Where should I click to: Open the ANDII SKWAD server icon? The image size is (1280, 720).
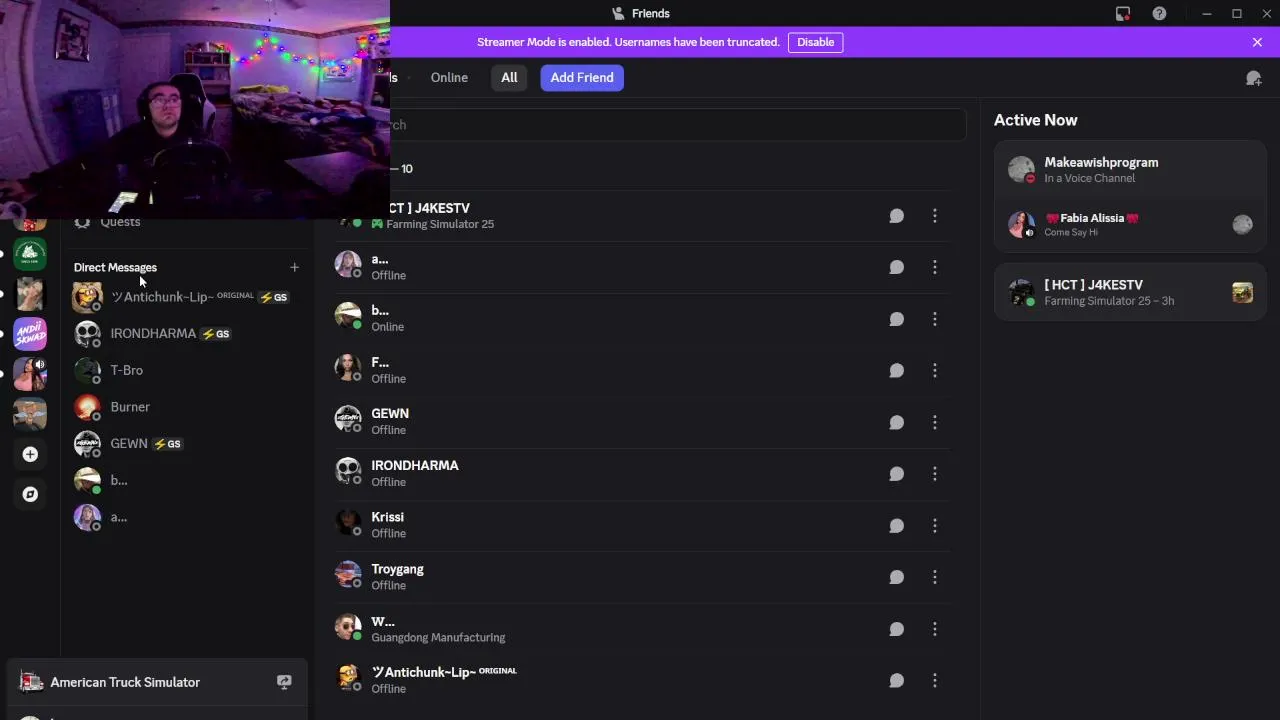click(30, 334)
